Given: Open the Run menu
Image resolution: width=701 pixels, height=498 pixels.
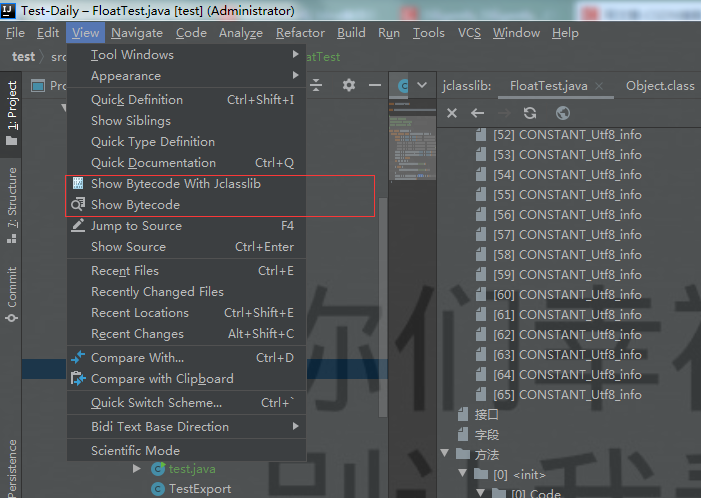Looking at the screenshot, I should tap(389, 33).
